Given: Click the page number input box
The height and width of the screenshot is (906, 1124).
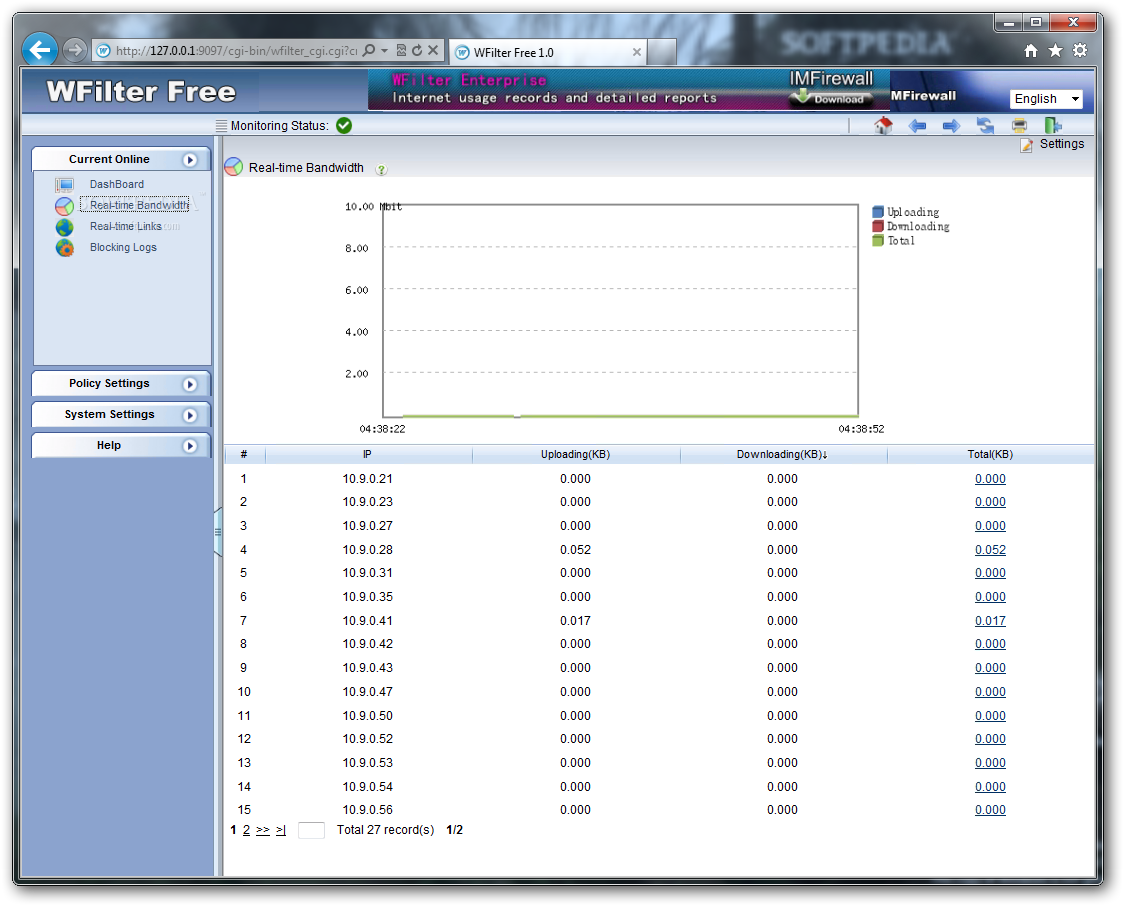Looking at the screenshot, I should pos(311,830).
